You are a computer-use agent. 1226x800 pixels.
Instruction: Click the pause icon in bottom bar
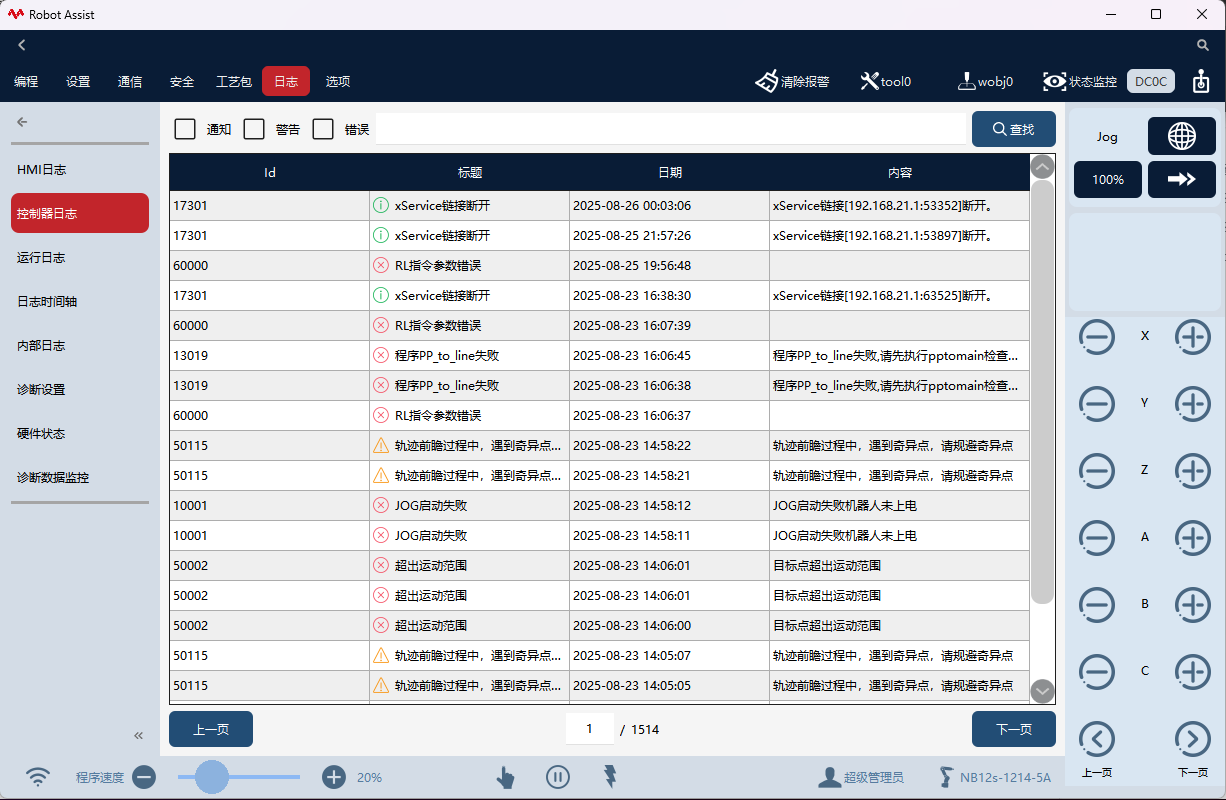[x=557, y=777]
